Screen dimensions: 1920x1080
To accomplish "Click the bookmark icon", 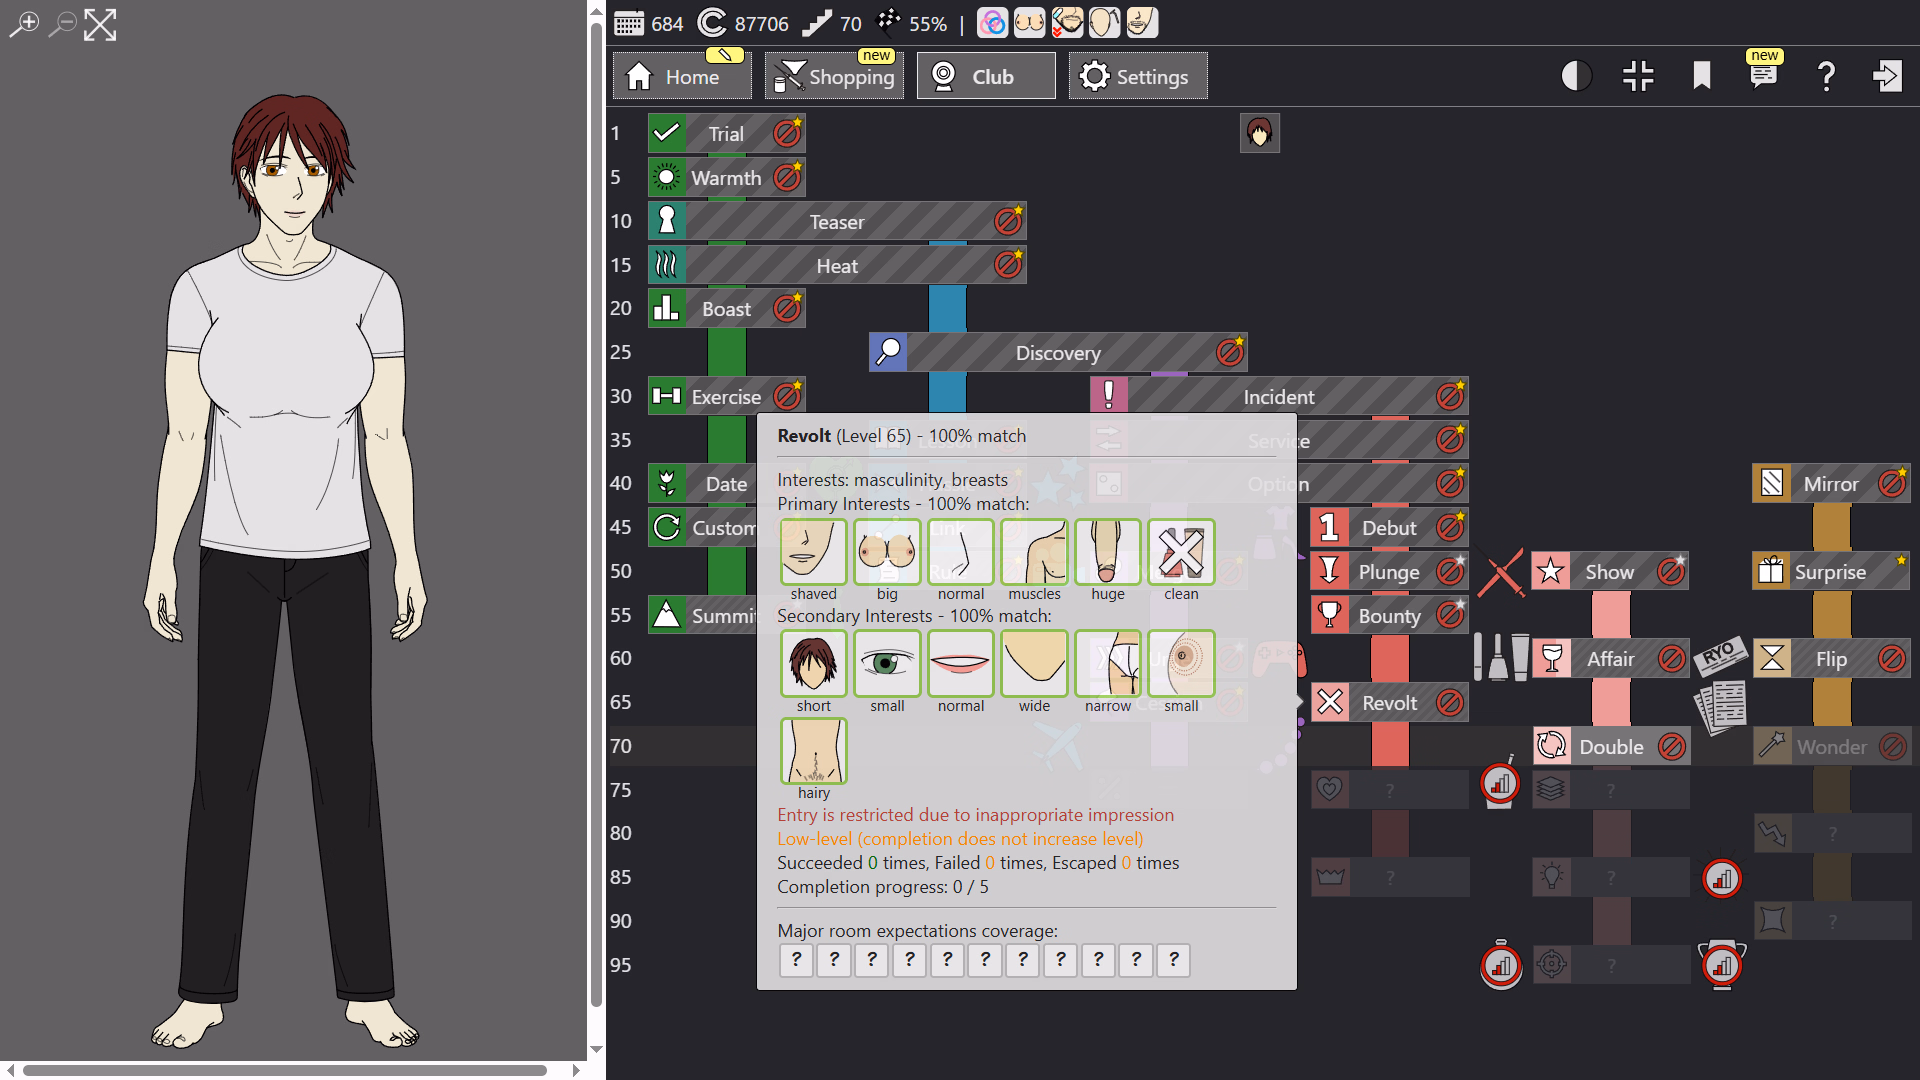I will (x=1701, y=76).
